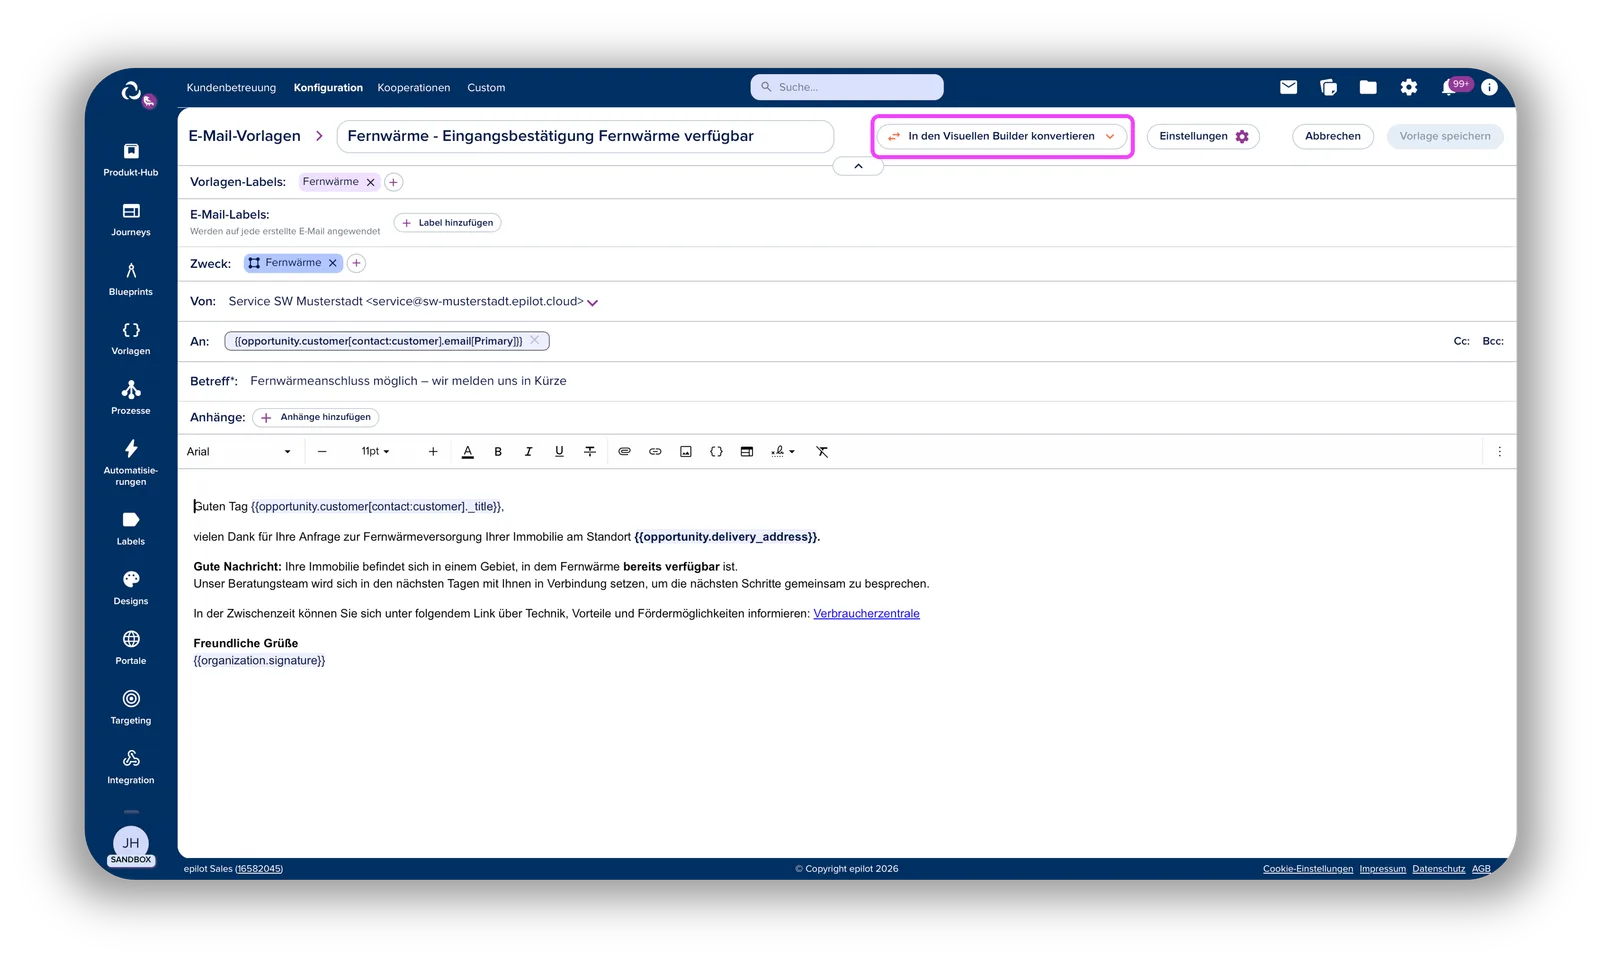Increase the font size
This screenshot has height=962, width=1600.
pyautogui.click(x=433, y=452)
